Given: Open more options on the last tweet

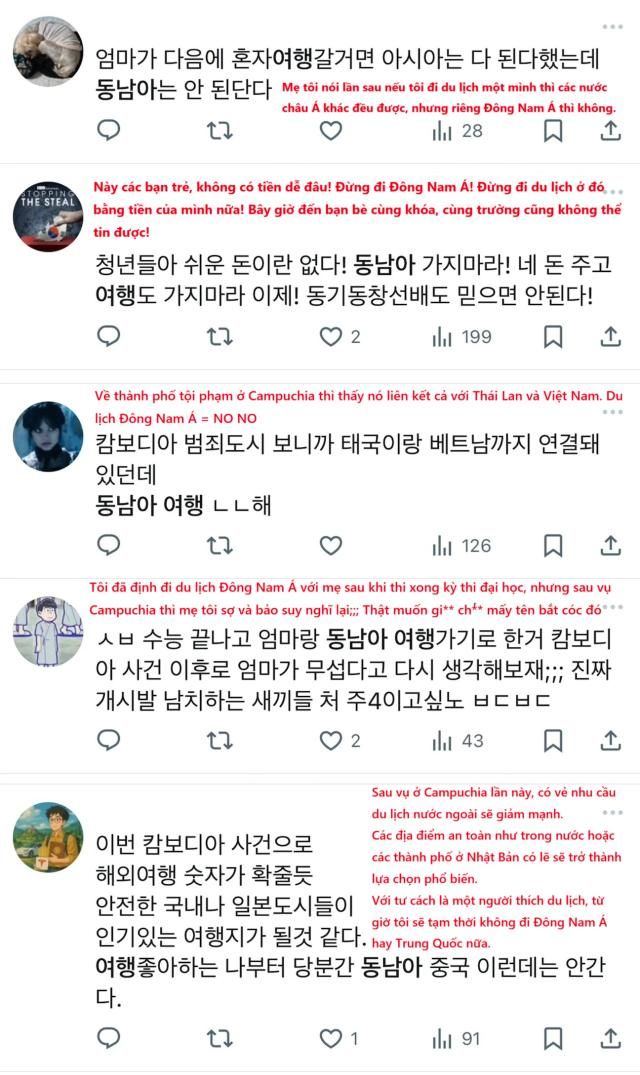Looking at the screenshot, I should [x=612, y=812].
